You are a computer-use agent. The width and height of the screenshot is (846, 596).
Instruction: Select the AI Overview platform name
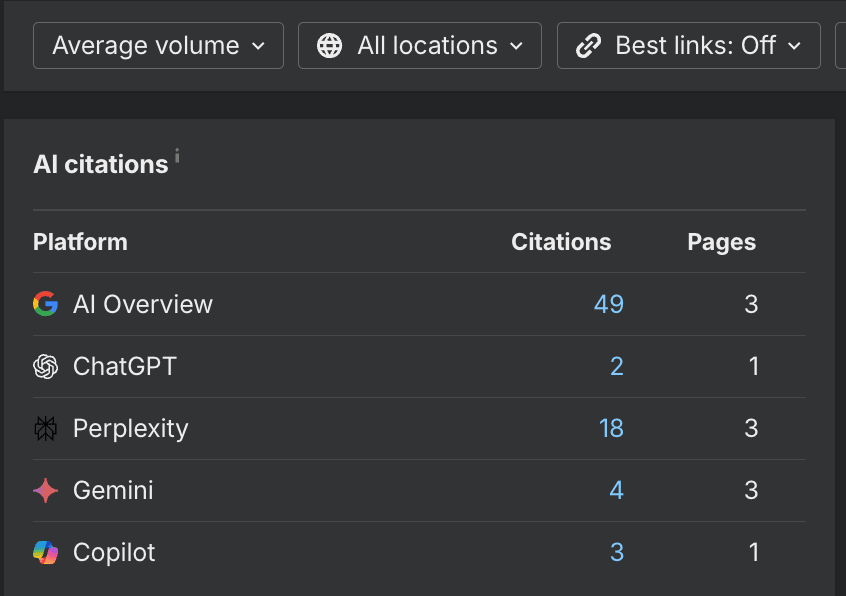pos(143,304)
